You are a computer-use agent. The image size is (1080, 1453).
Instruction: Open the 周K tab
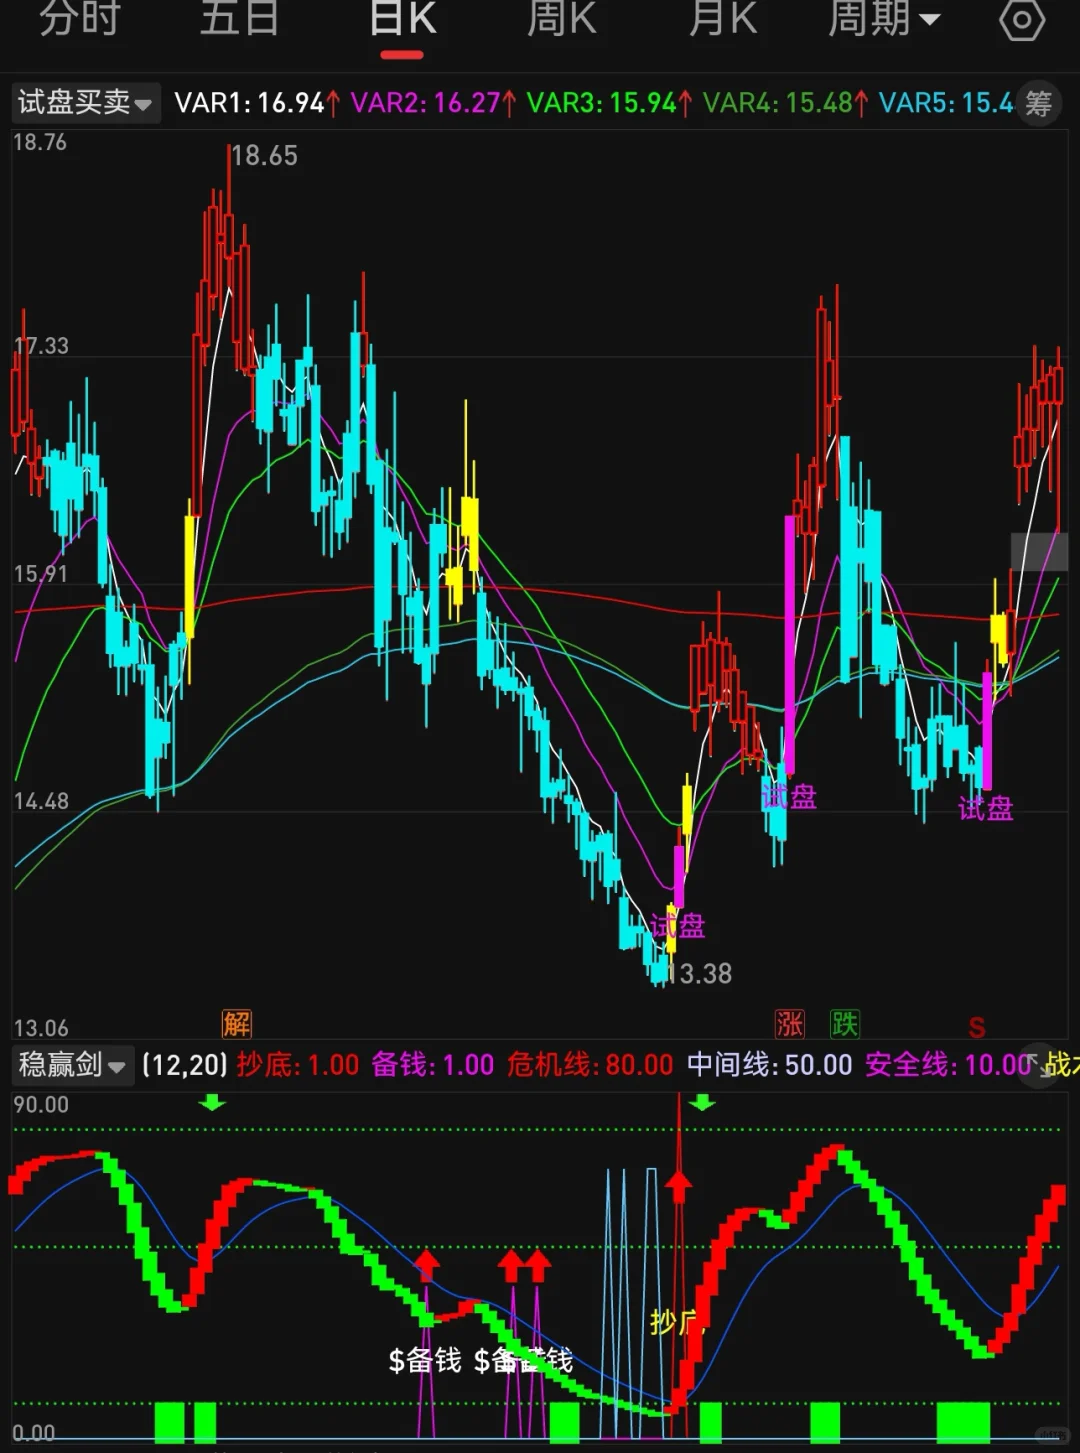coord(562,18)
